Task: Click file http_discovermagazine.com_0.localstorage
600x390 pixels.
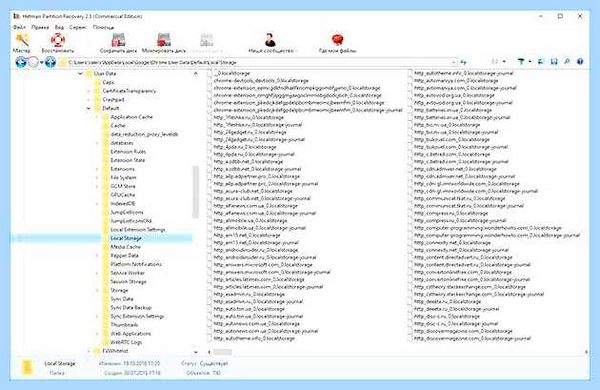Action: pos(463,331)
